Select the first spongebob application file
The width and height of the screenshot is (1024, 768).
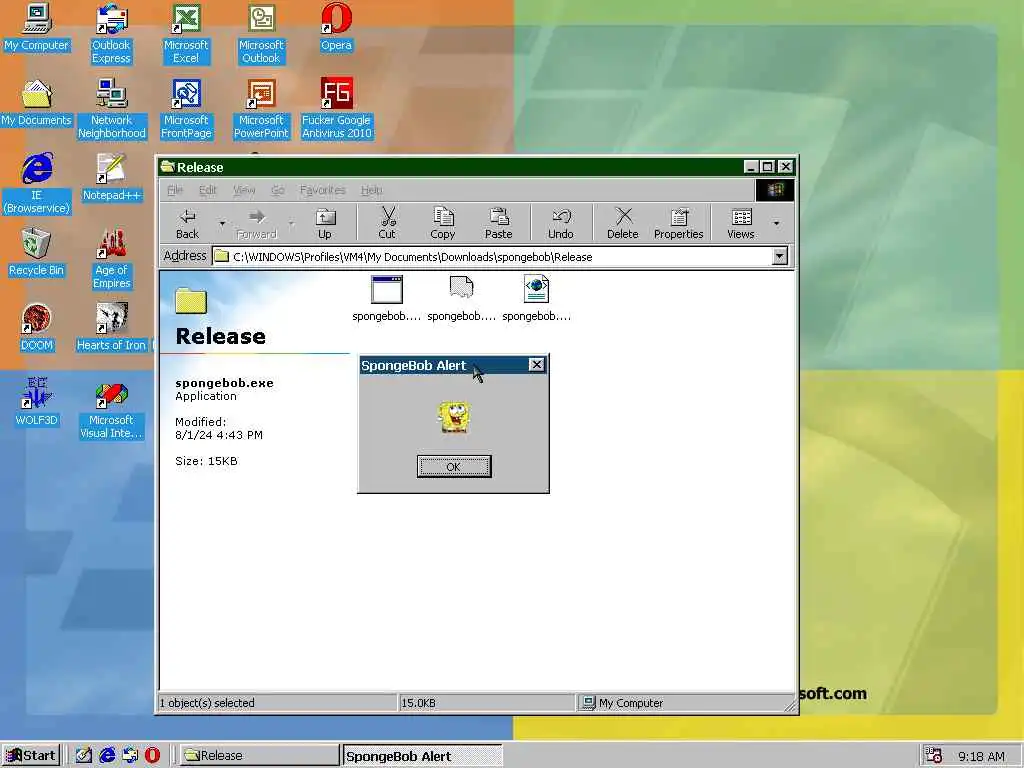[387, 299]
